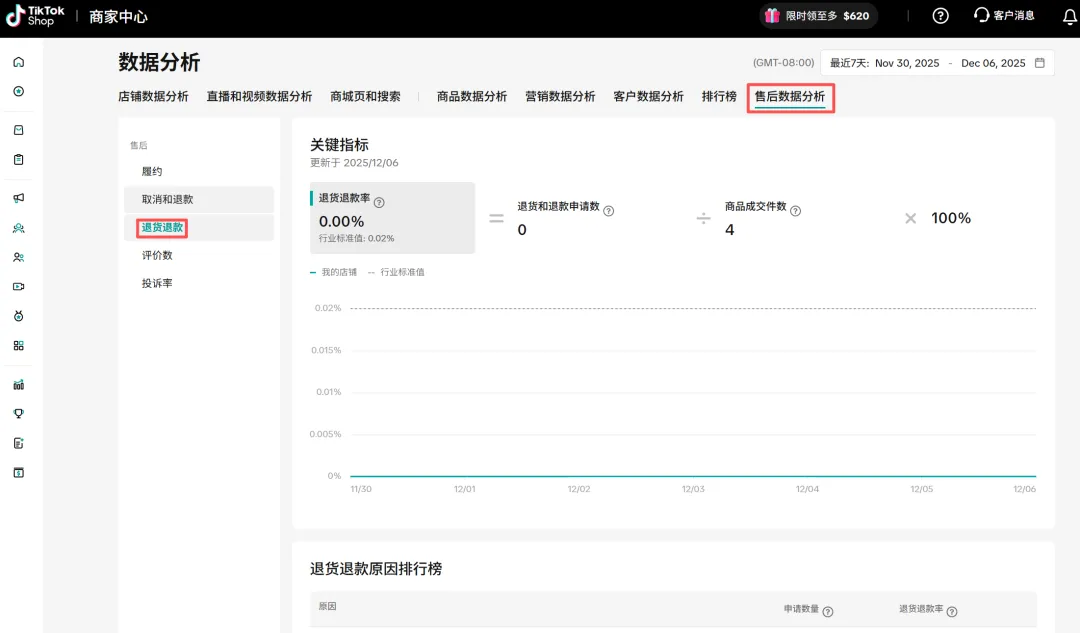Open the data analytics chart sidebar icon
Screen dimensions: 1080x633
coord(18,384)
